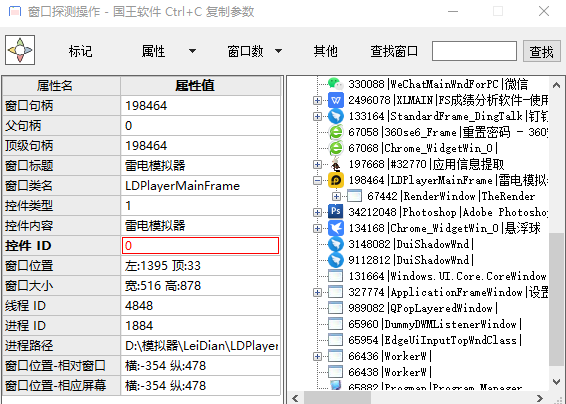The height and width of the screenshot is (404, 566).
Task: Open the 窗口数 dropdown arrow
Action: 278,51
